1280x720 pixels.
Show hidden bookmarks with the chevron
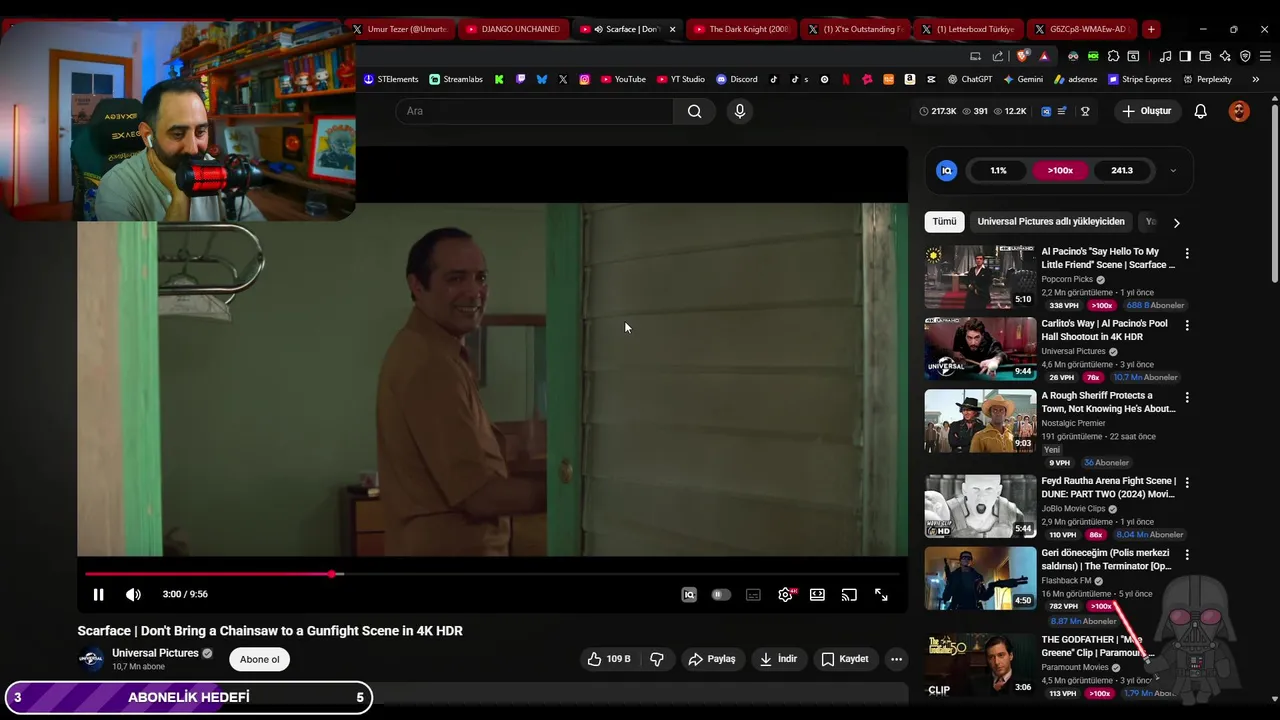click(x=1255, y=79)
